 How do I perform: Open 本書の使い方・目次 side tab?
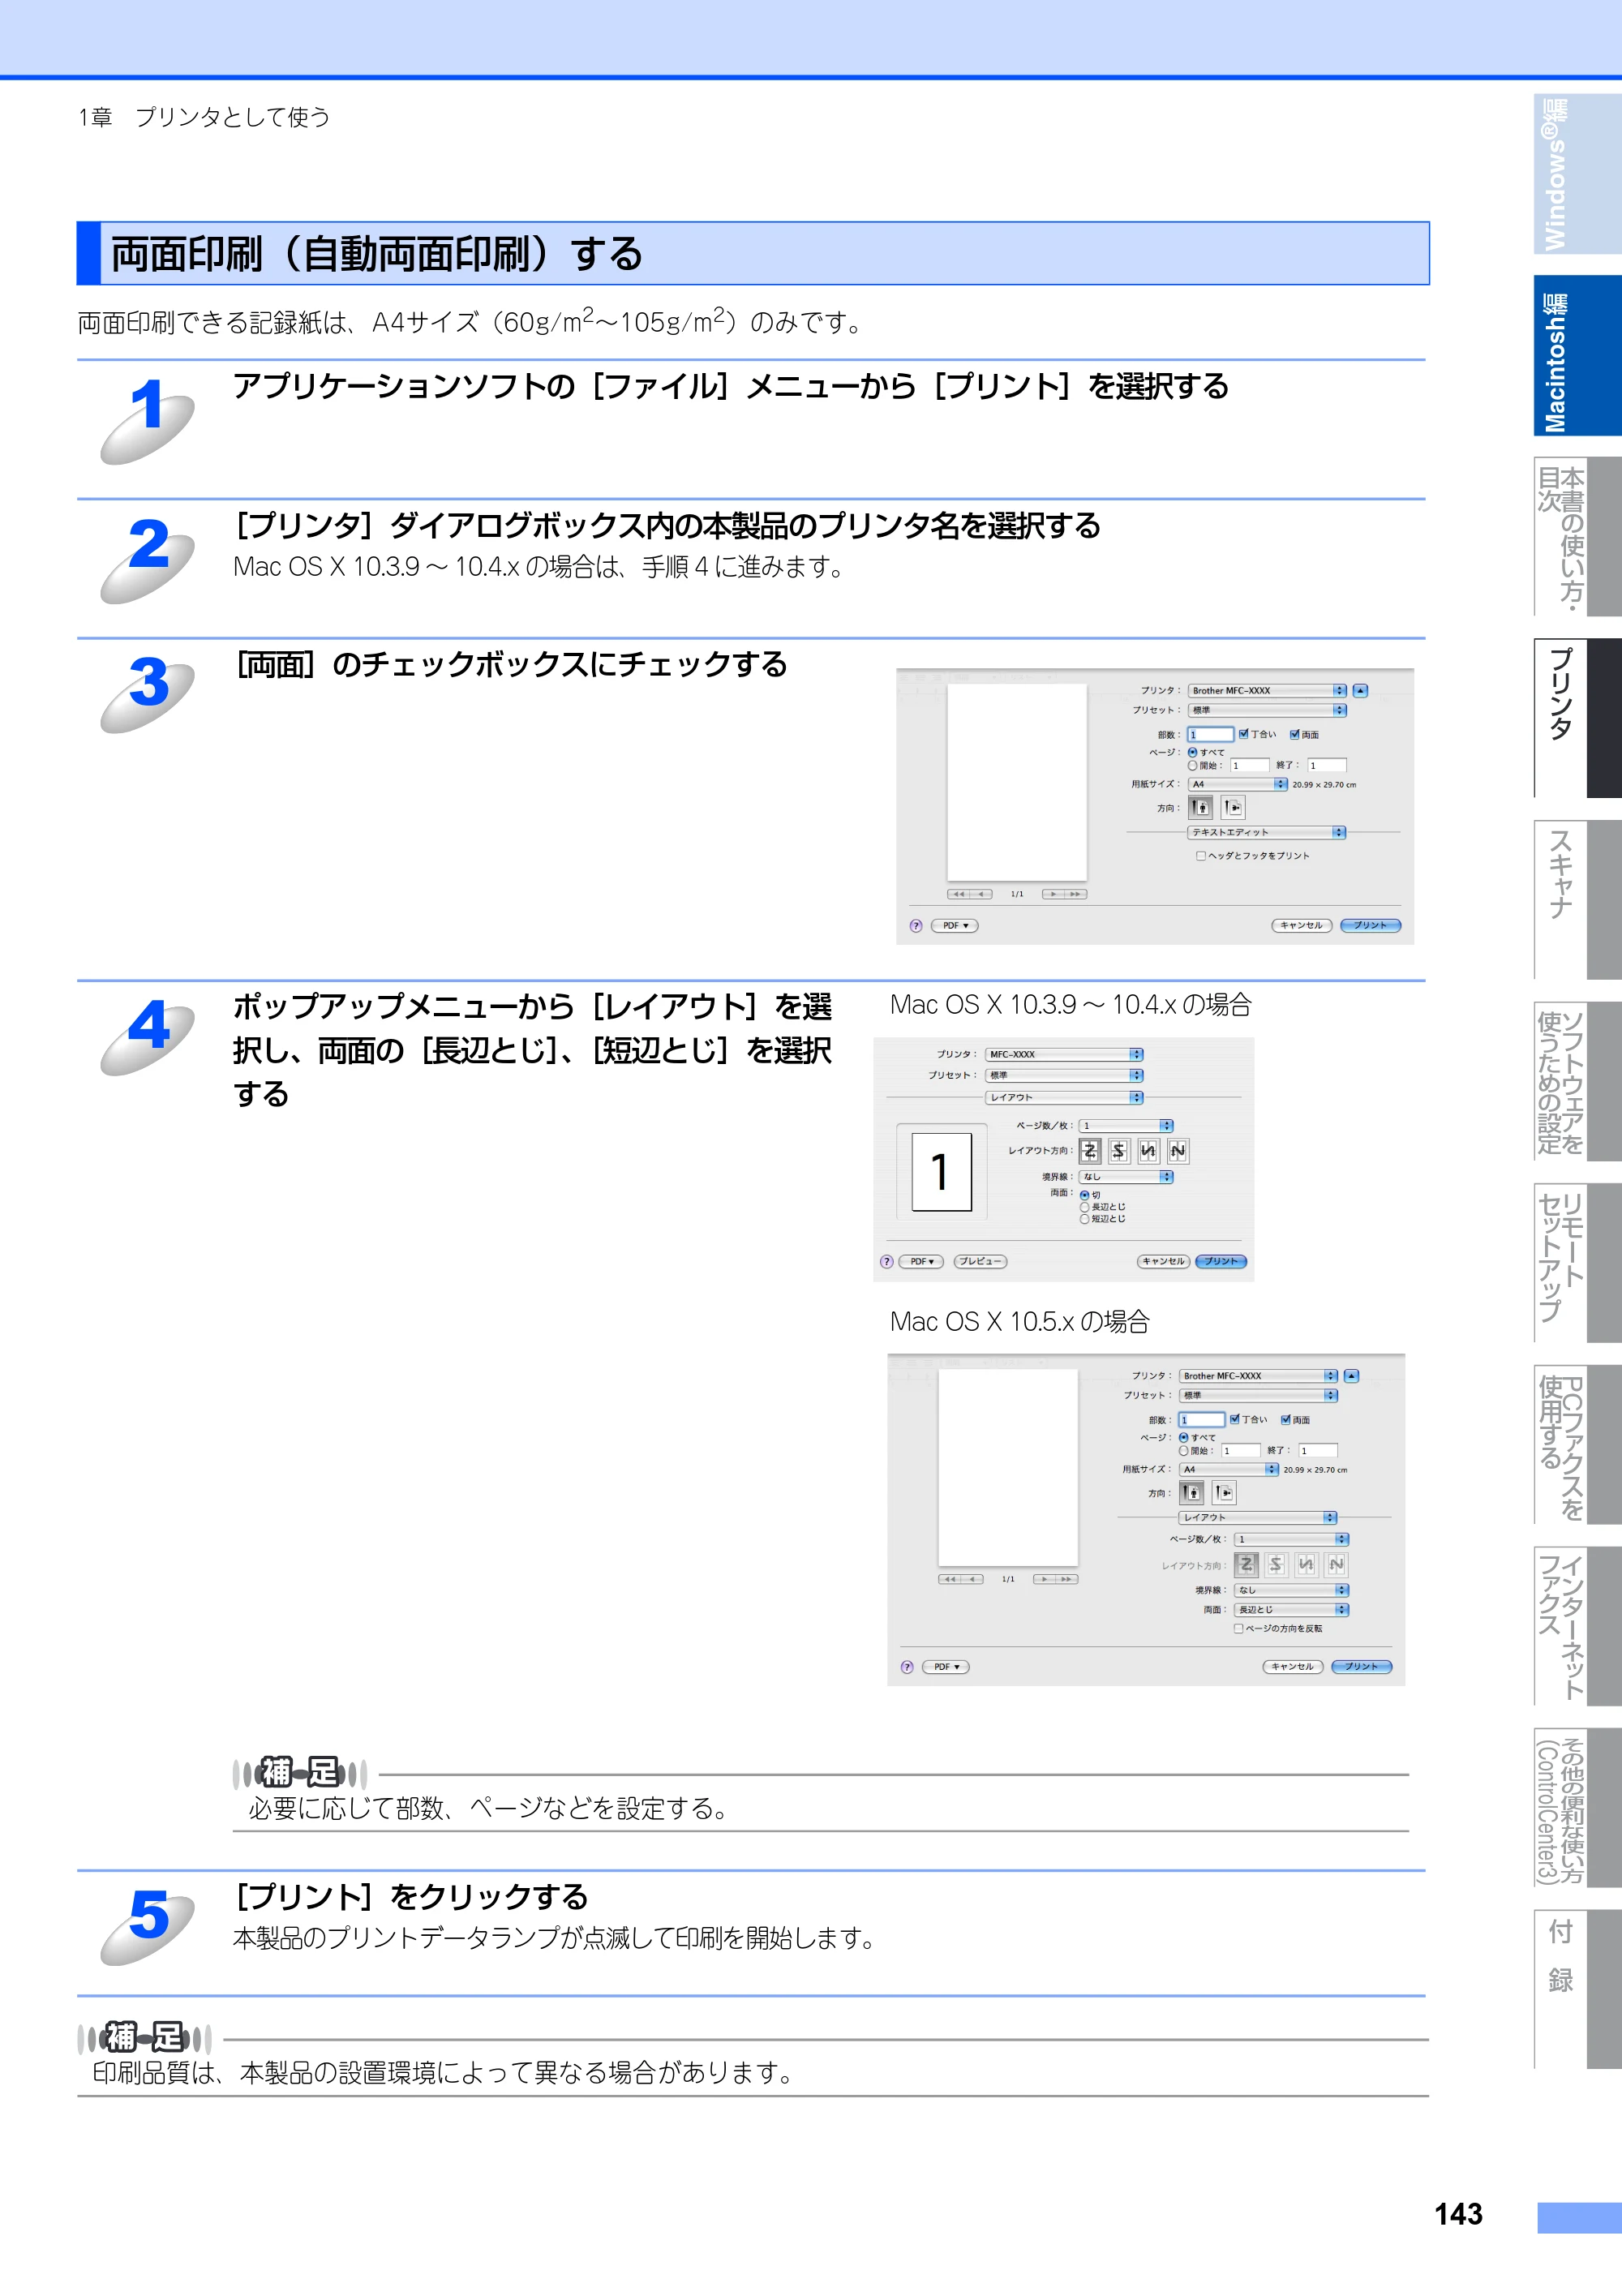point(1577,536)
